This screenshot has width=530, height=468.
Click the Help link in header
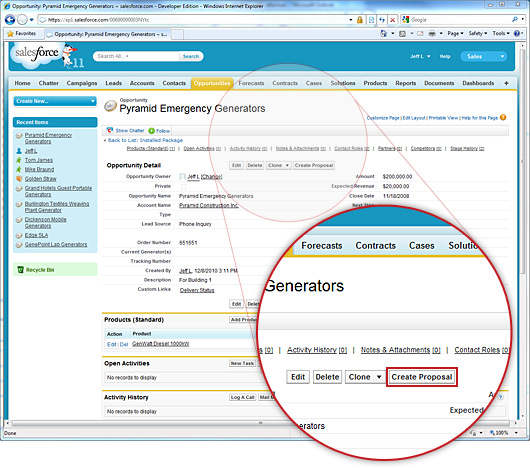point(445,56)
